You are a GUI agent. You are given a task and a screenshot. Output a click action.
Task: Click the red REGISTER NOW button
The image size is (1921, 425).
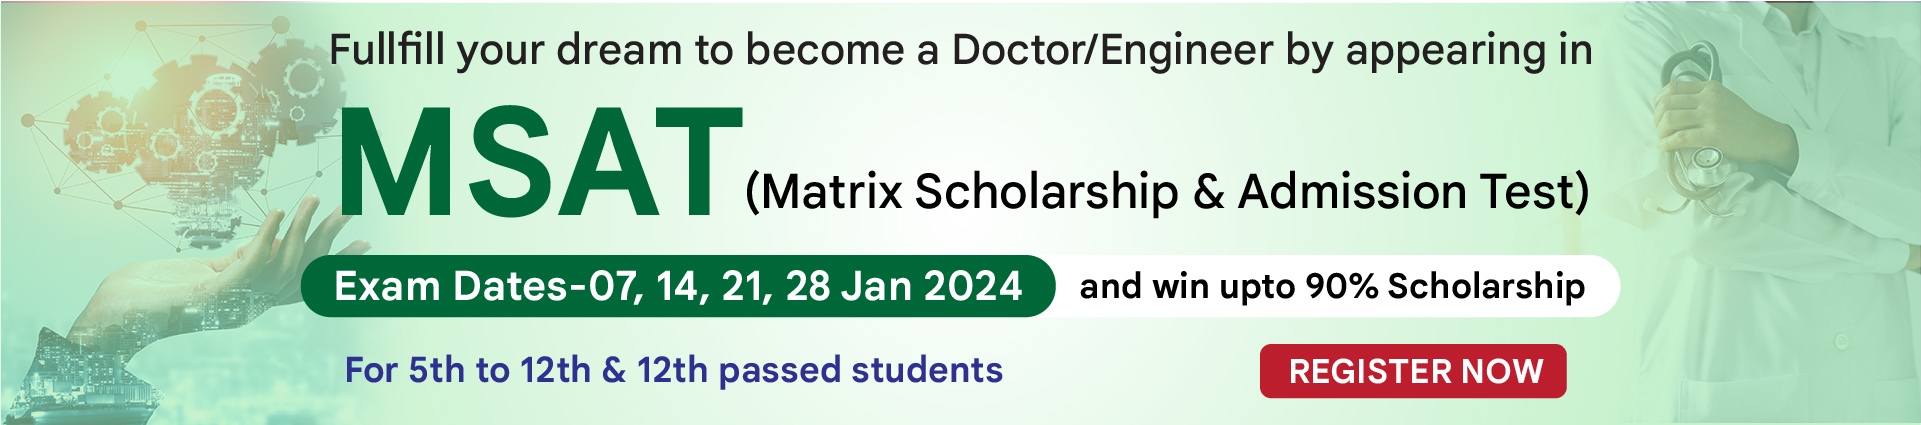pyautogui.click(x=1413, y=371)
